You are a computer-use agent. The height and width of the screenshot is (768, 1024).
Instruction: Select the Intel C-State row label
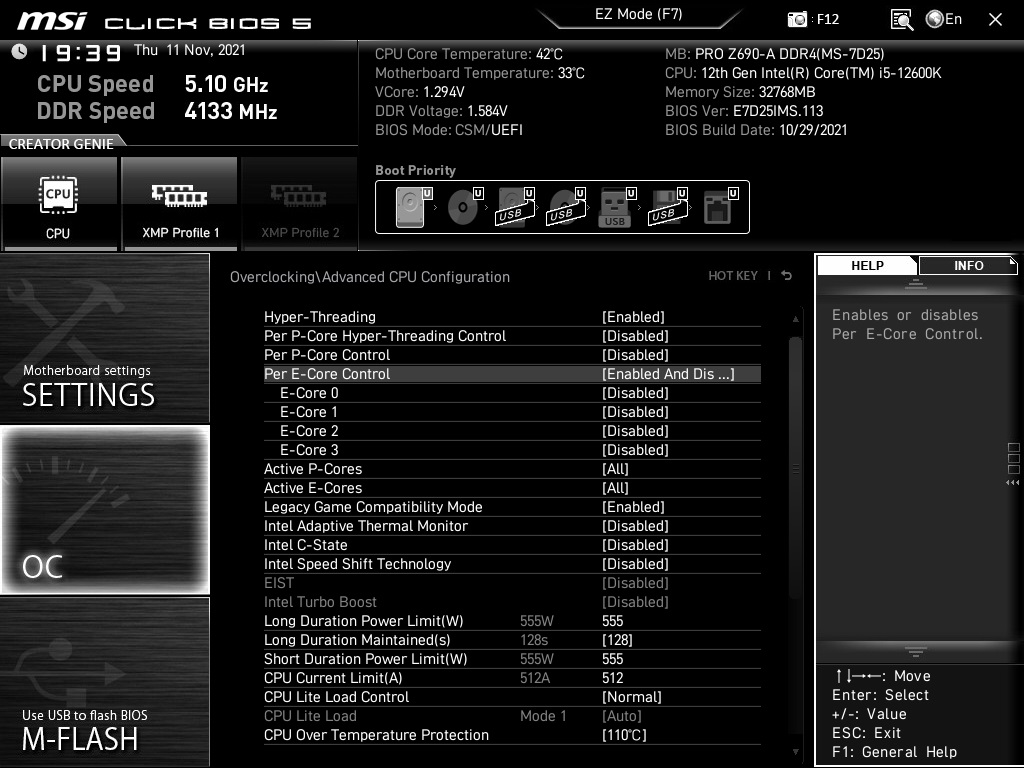coord(305,545)
